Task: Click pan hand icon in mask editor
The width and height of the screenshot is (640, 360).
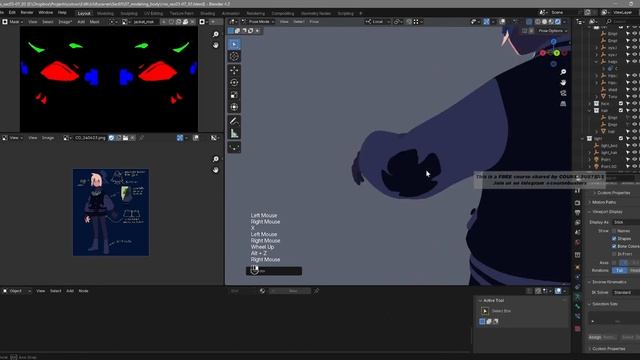Action: coord(216,45)
